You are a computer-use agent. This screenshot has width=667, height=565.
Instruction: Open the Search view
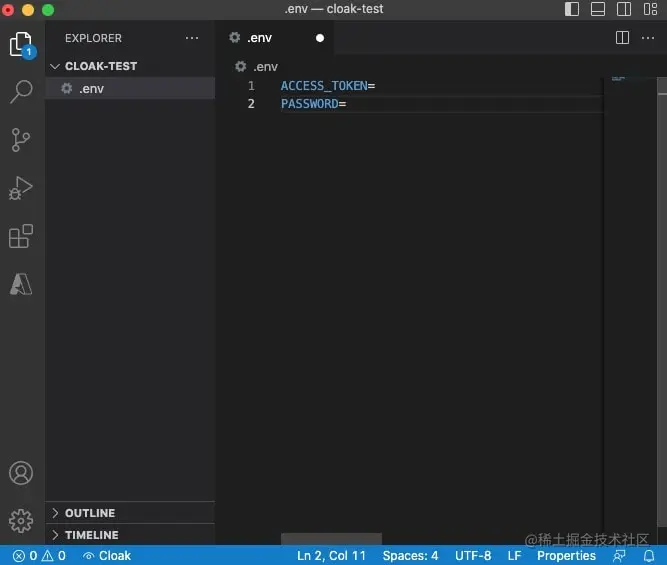pyautogui.click(x=21, y=91)
